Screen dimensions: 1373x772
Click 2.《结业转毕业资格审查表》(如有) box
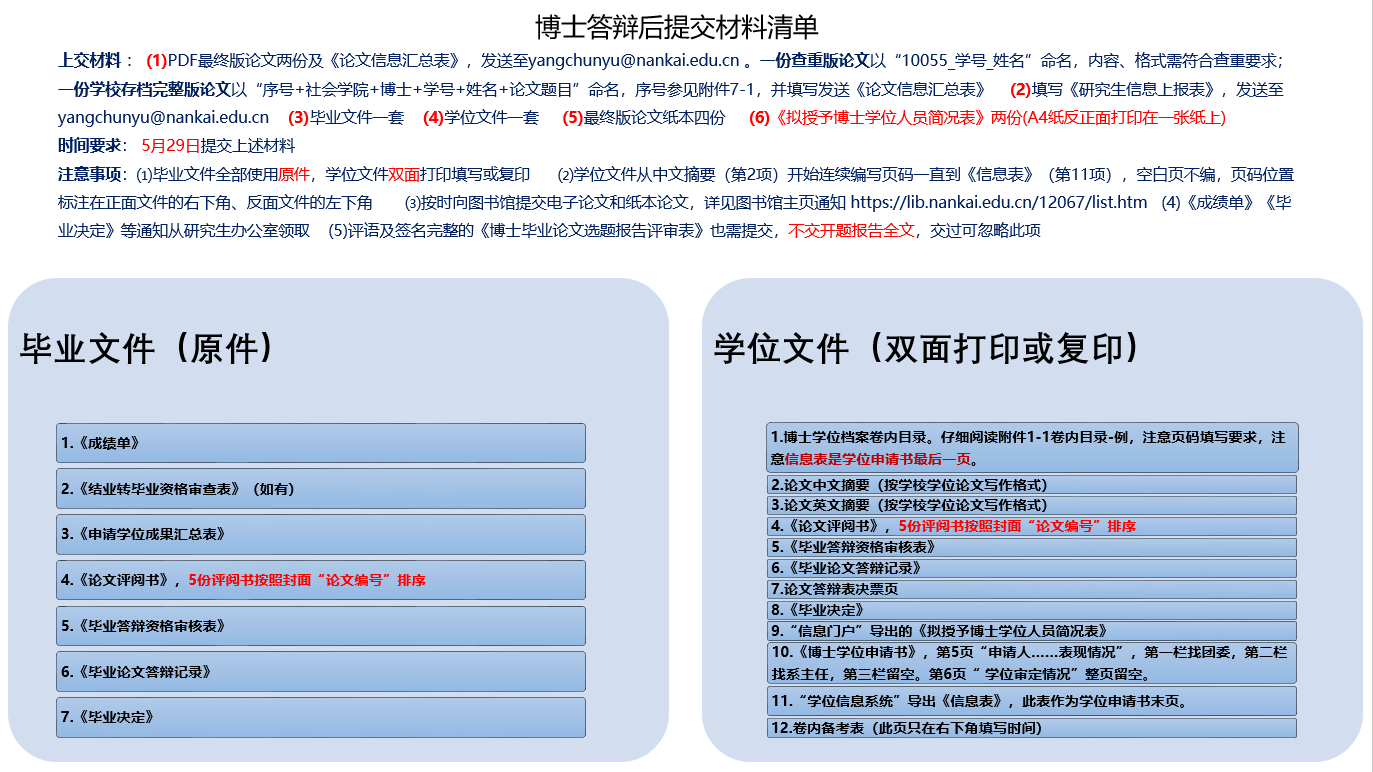320,489
